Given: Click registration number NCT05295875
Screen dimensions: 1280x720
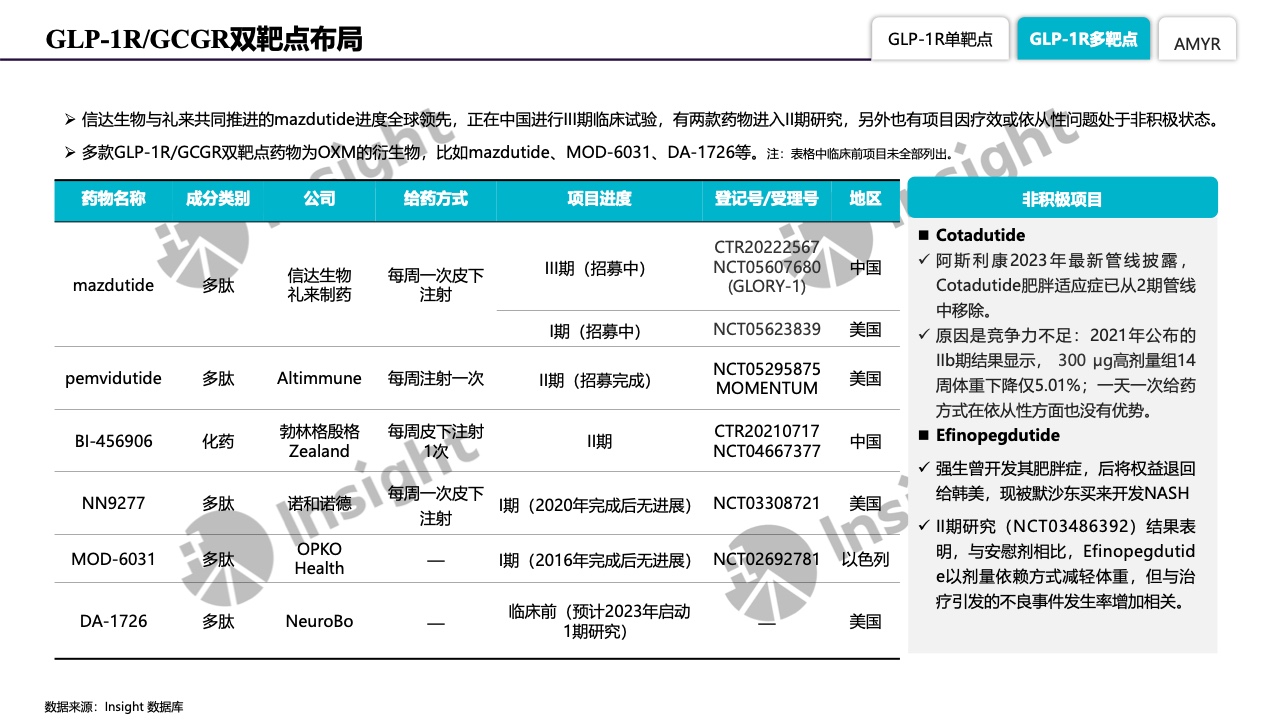Looking at the screenshot, I should point(767,369).
